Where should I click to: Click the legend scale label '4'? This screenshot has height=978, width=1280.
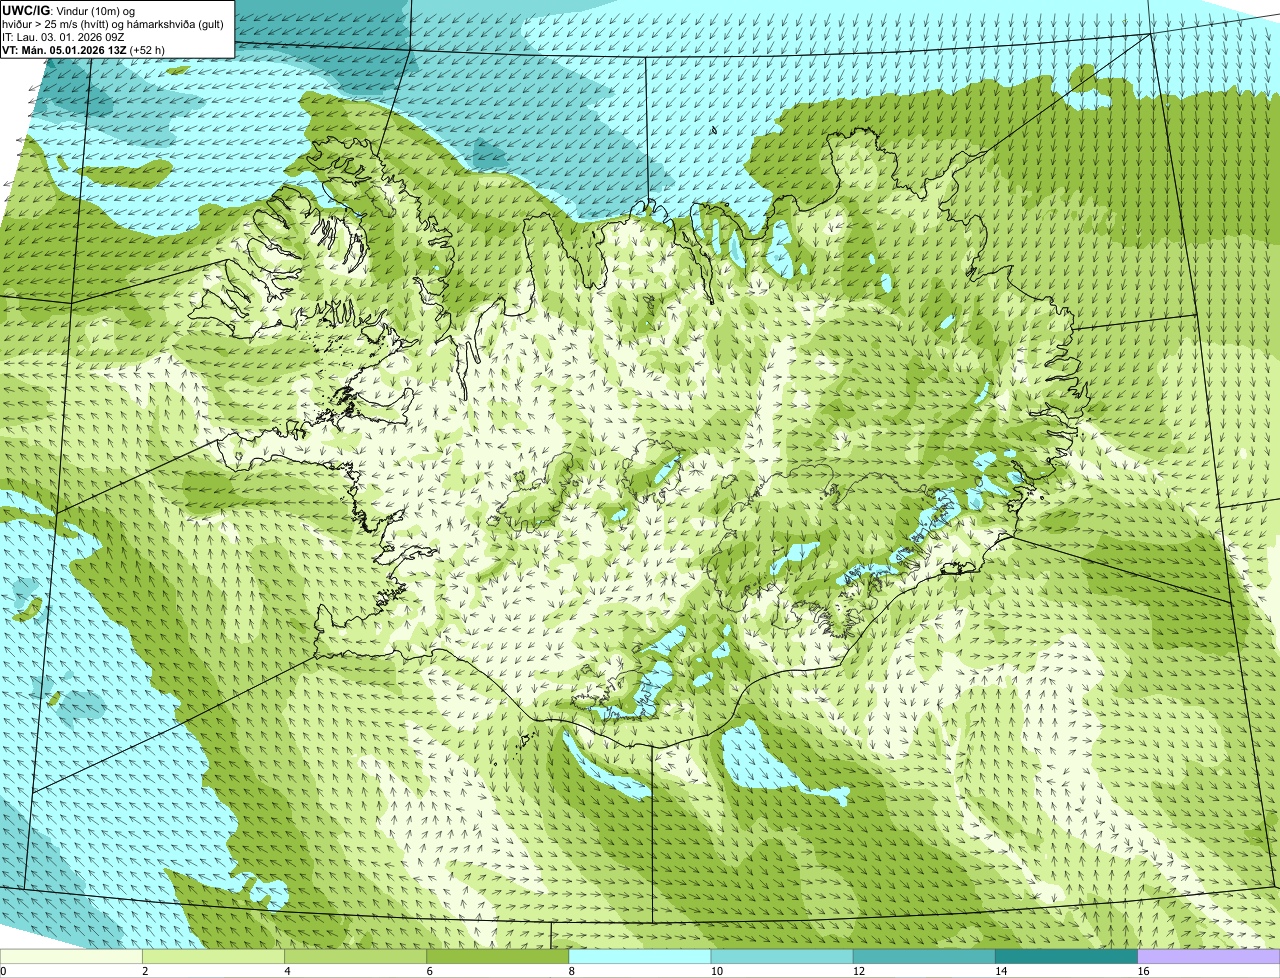pos(287,971)
